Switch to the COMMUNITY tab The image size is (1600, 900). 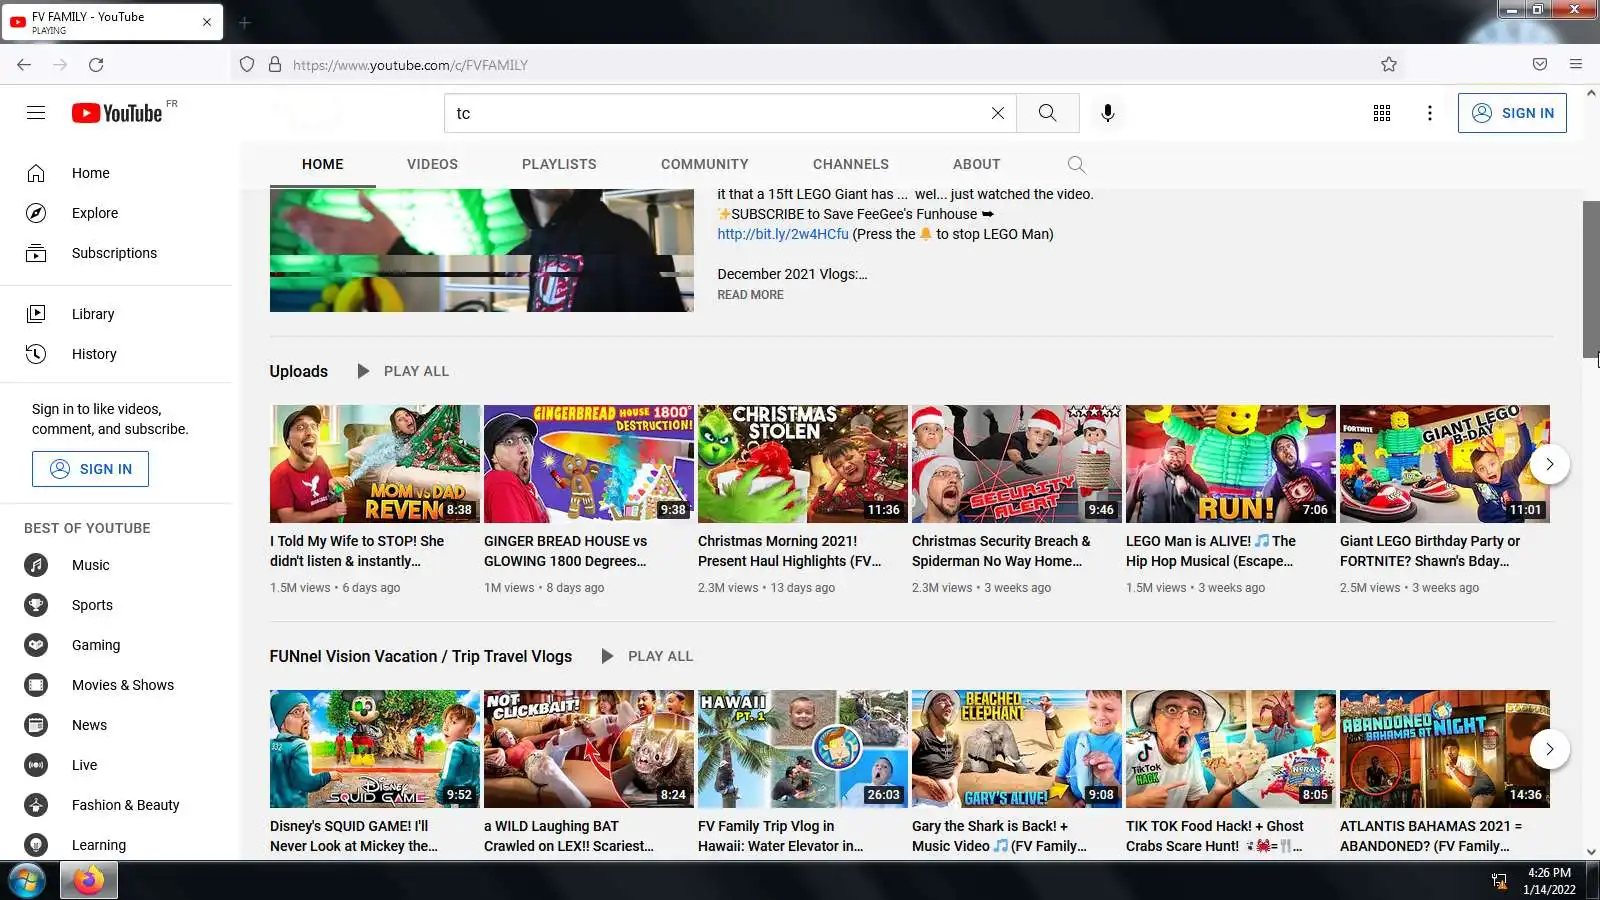[705, 164]
